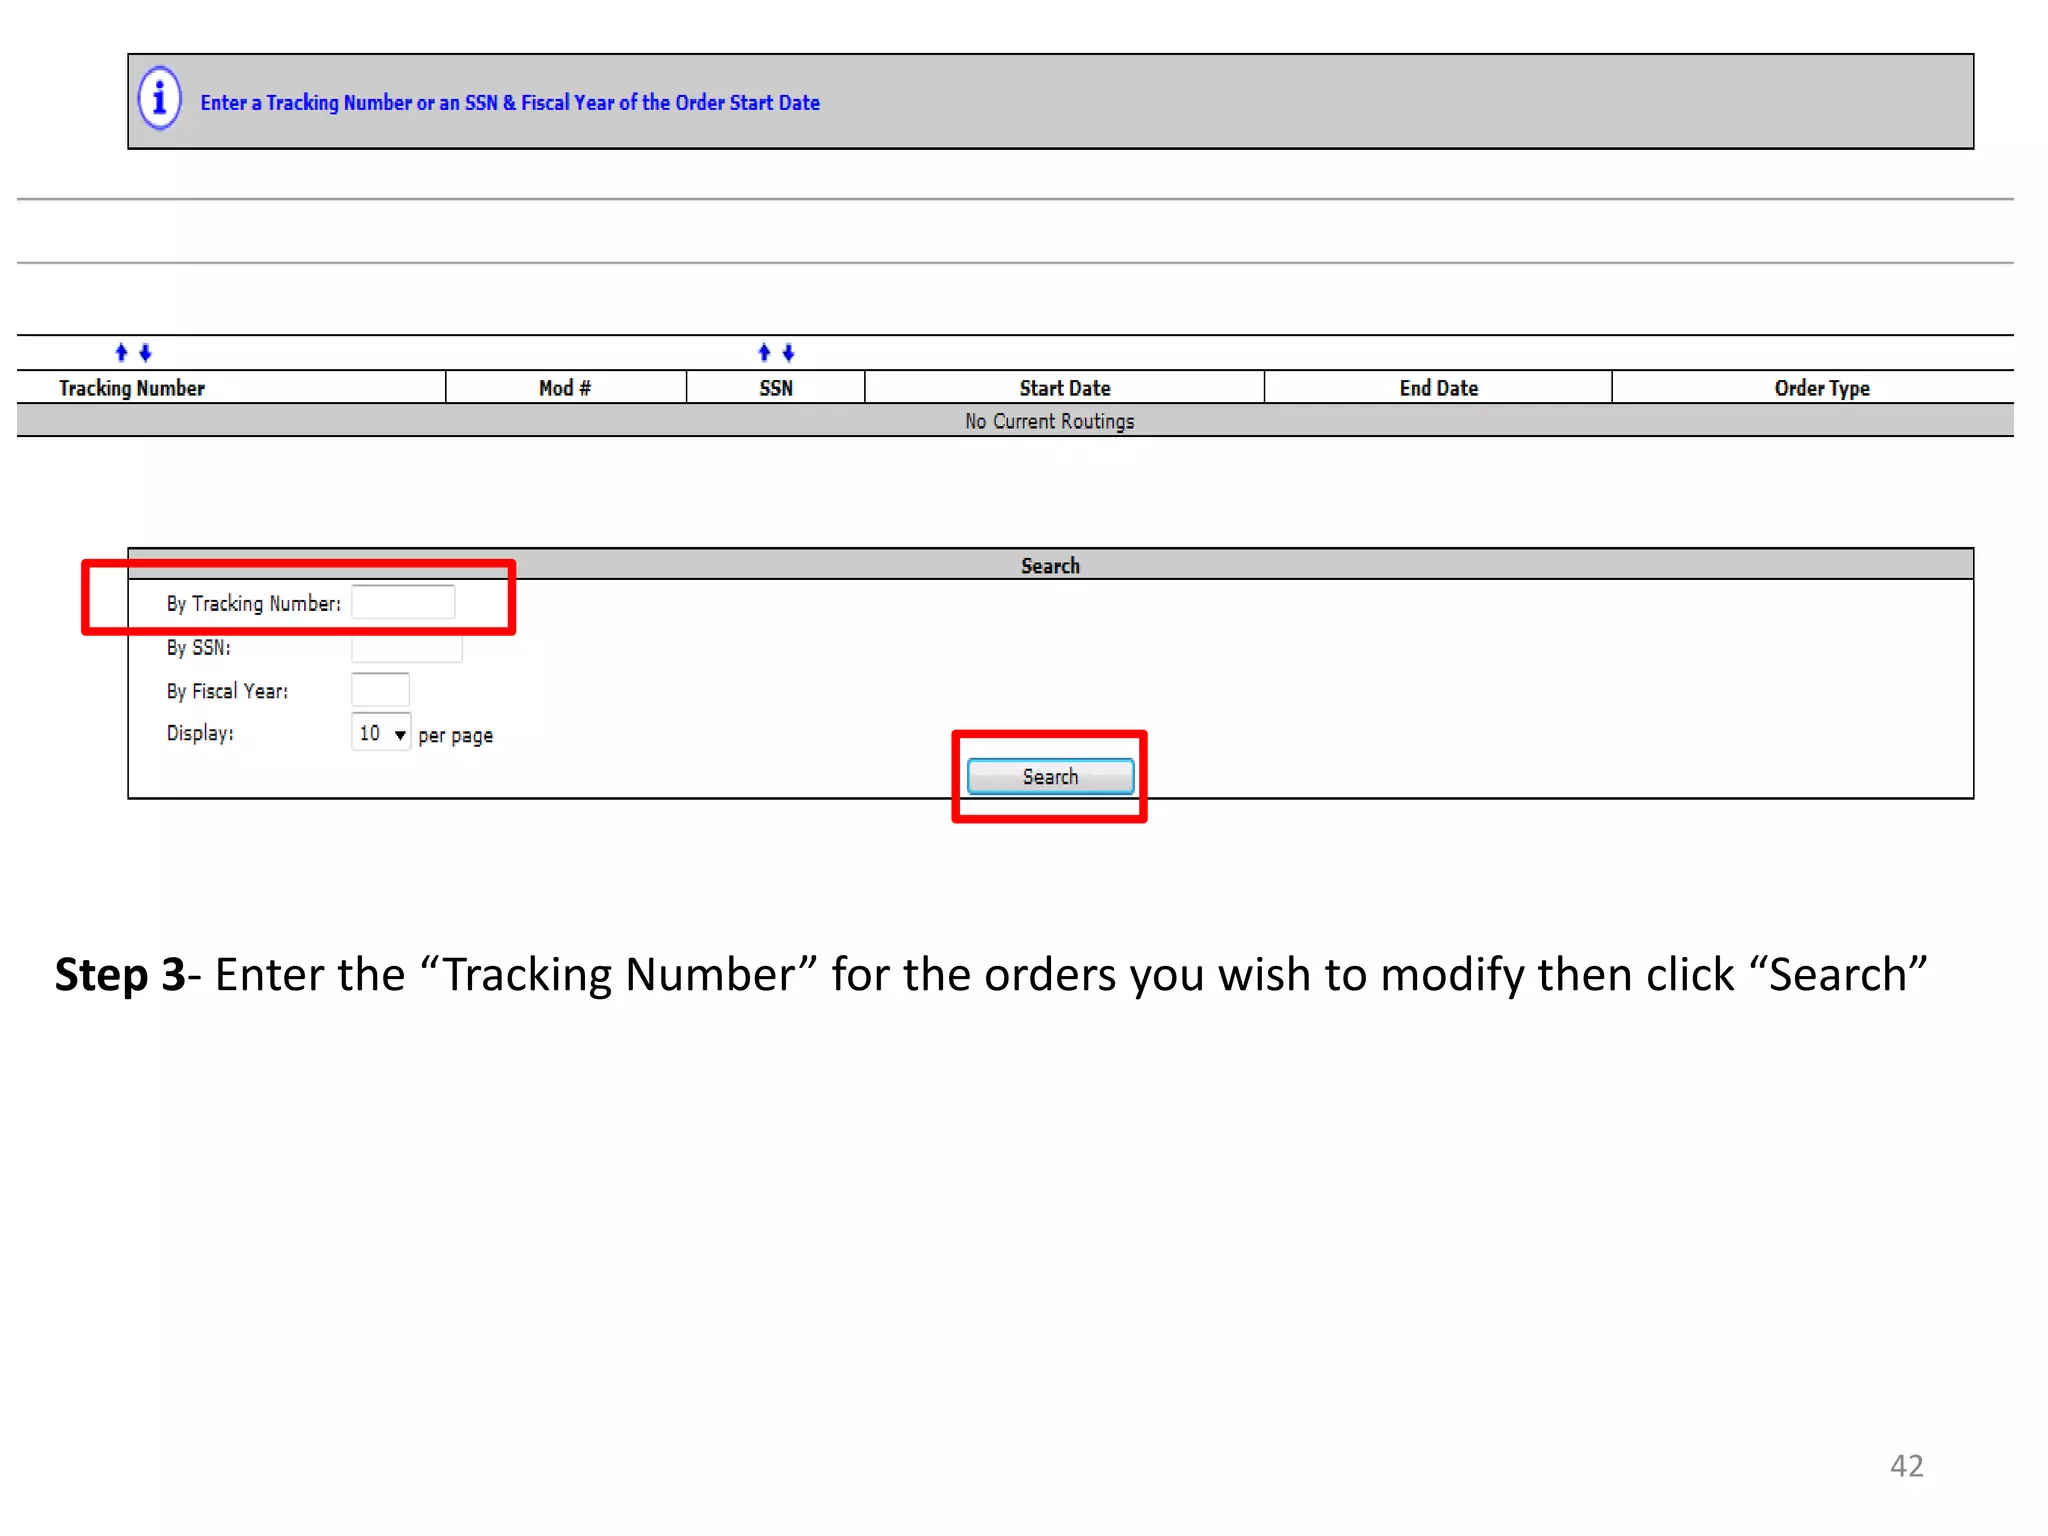Click the blue information icon
This screenshot has width=2048, height=1536.
pyautogui.click(x=160, y=99)
